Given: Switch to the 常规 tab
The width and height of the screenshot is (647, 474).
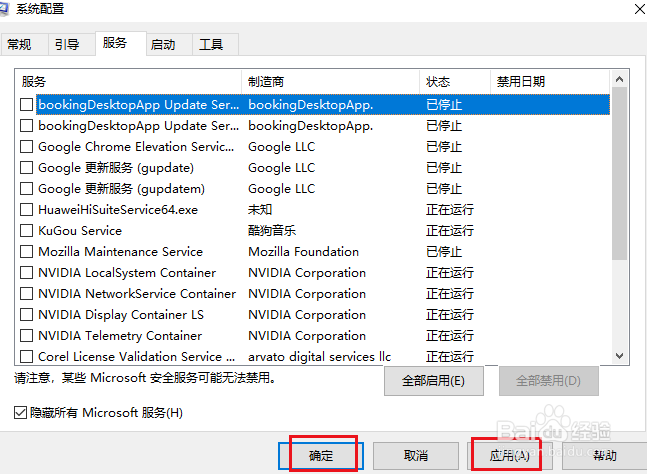Looking at the screenshot, I should coord(24,45).
